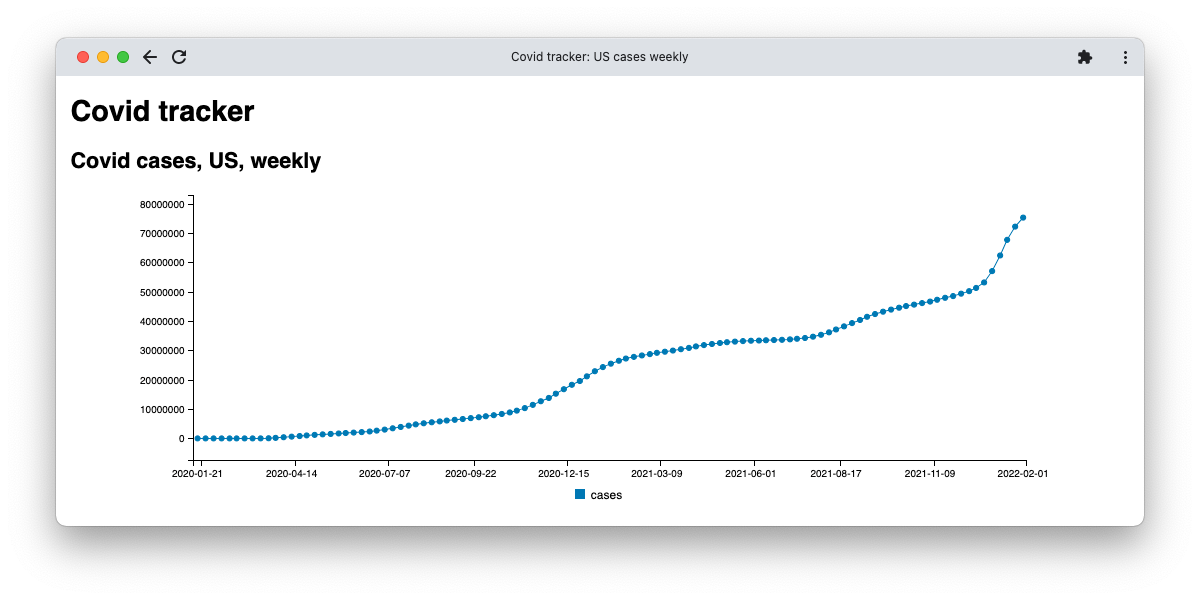Click the 2021-08-17 x-axis date
The image size is (1200, 600).
[x=836, y=474]
